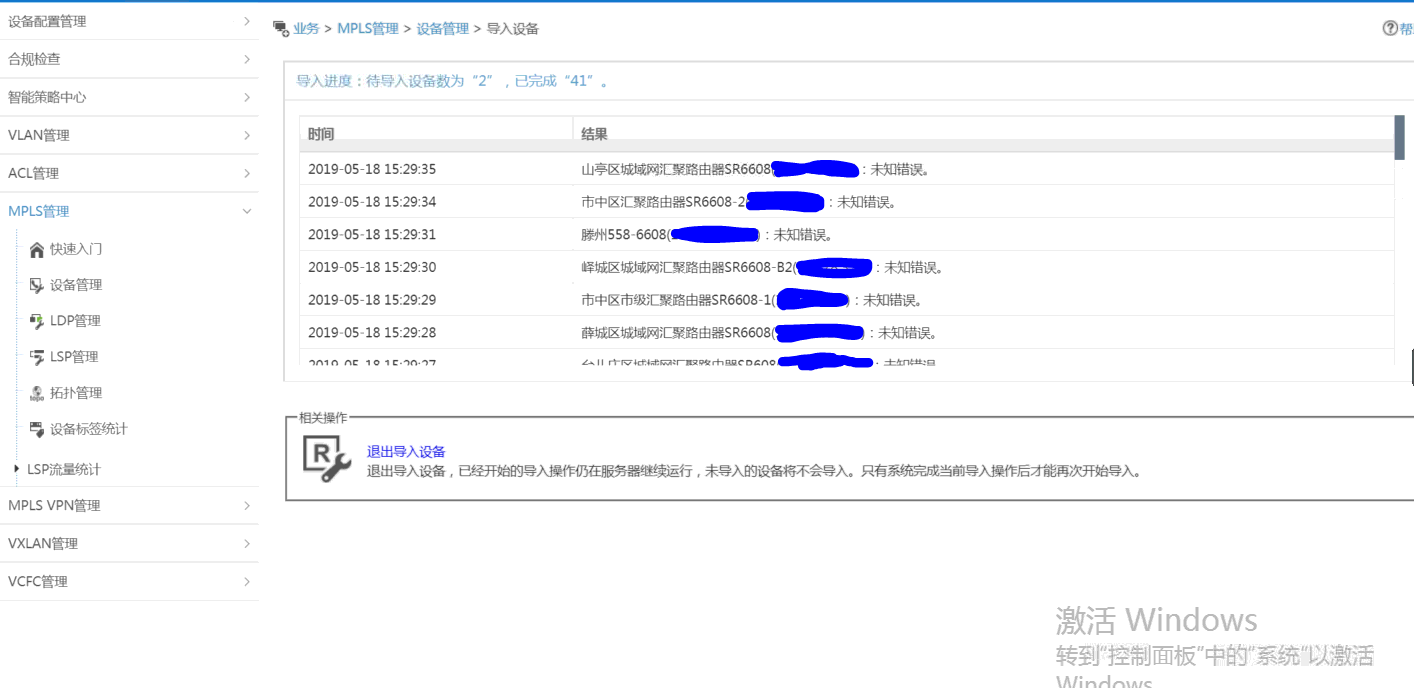Click MPLS管理 breadcrumb link
This screenshot has height=688, width=1414.
pyautogui.click(x=368, y=29)
